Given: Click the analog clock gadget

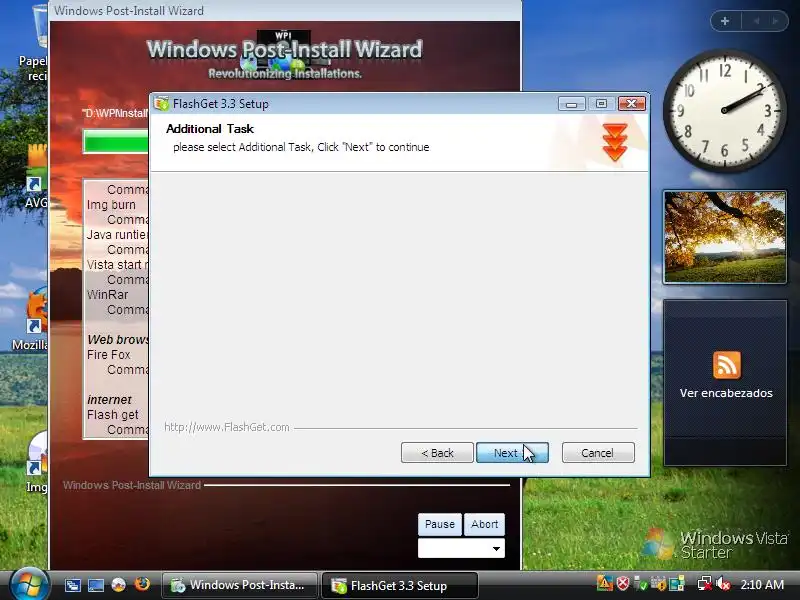Looking at the screenshot, I should pos(724,110).
